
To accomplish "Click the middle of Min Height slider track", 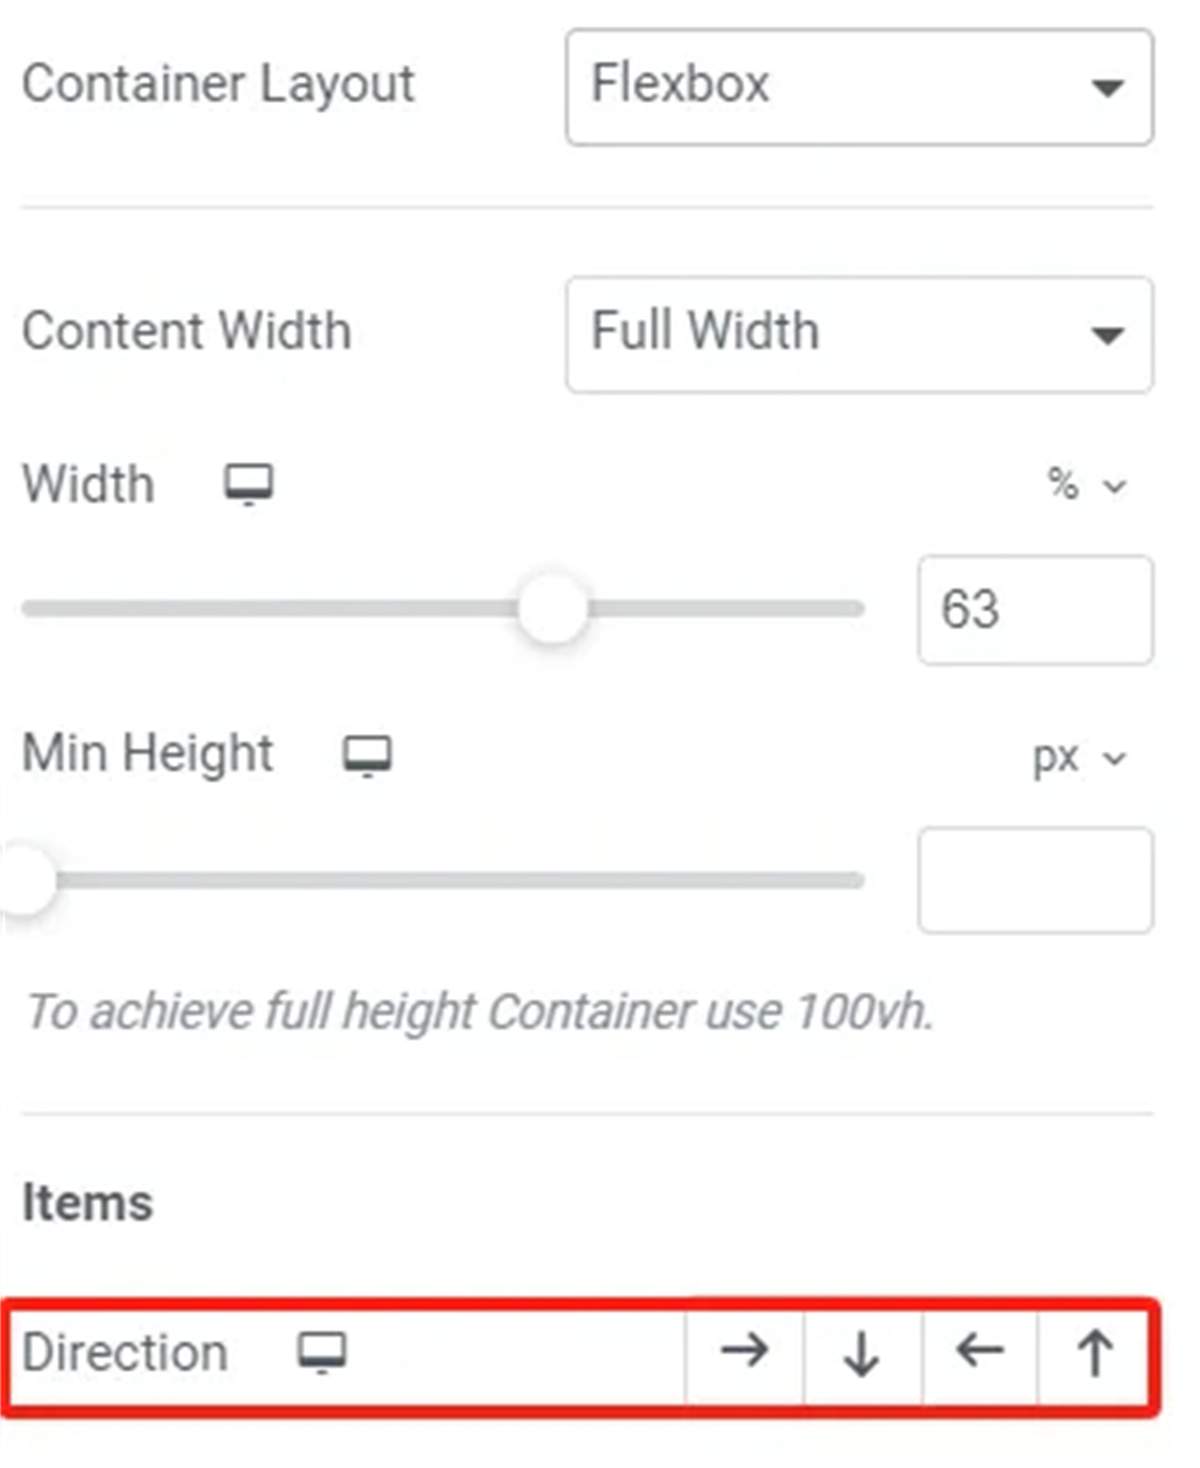I will [x=444, y=880].
